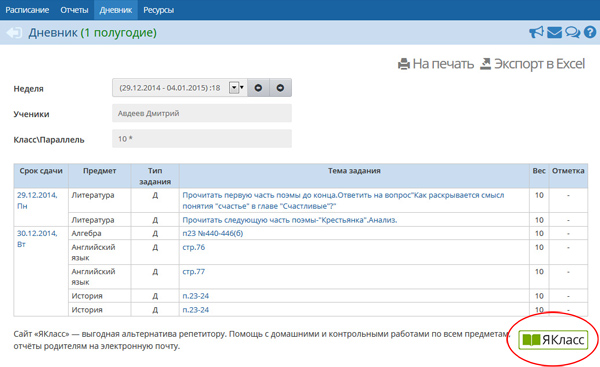Click the ЯКласс banner logo
600x367 pixels.
point(553,339)
